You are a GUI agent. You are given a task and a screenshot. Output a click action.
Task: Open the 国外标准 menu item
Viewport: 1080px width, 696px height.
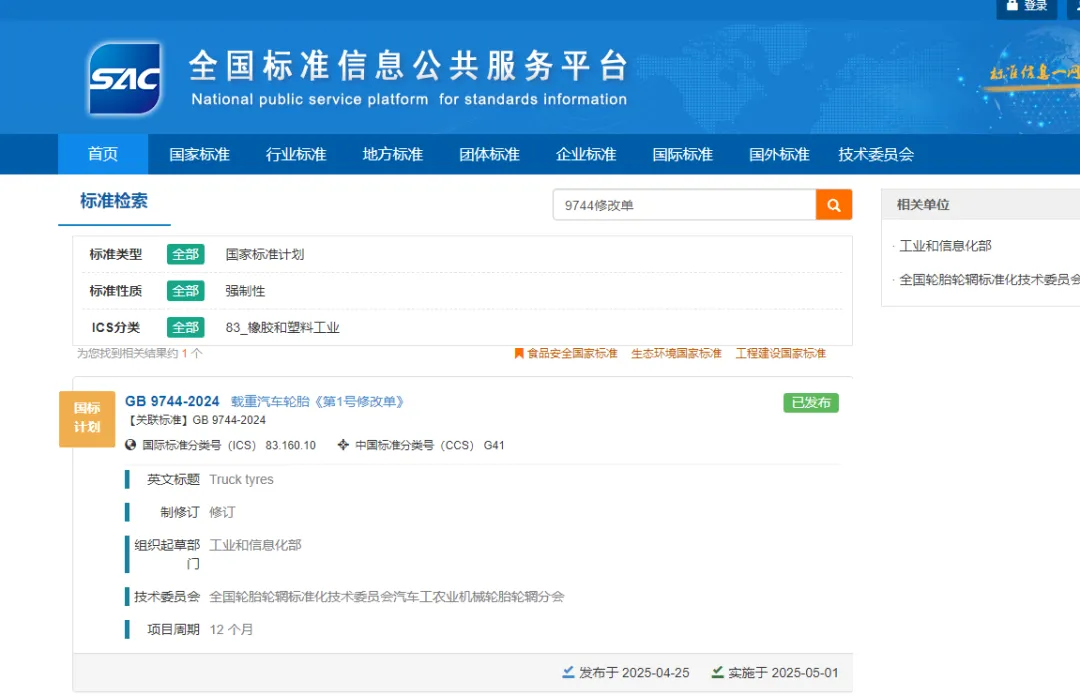pyautogui.click(x=779, y=154)
